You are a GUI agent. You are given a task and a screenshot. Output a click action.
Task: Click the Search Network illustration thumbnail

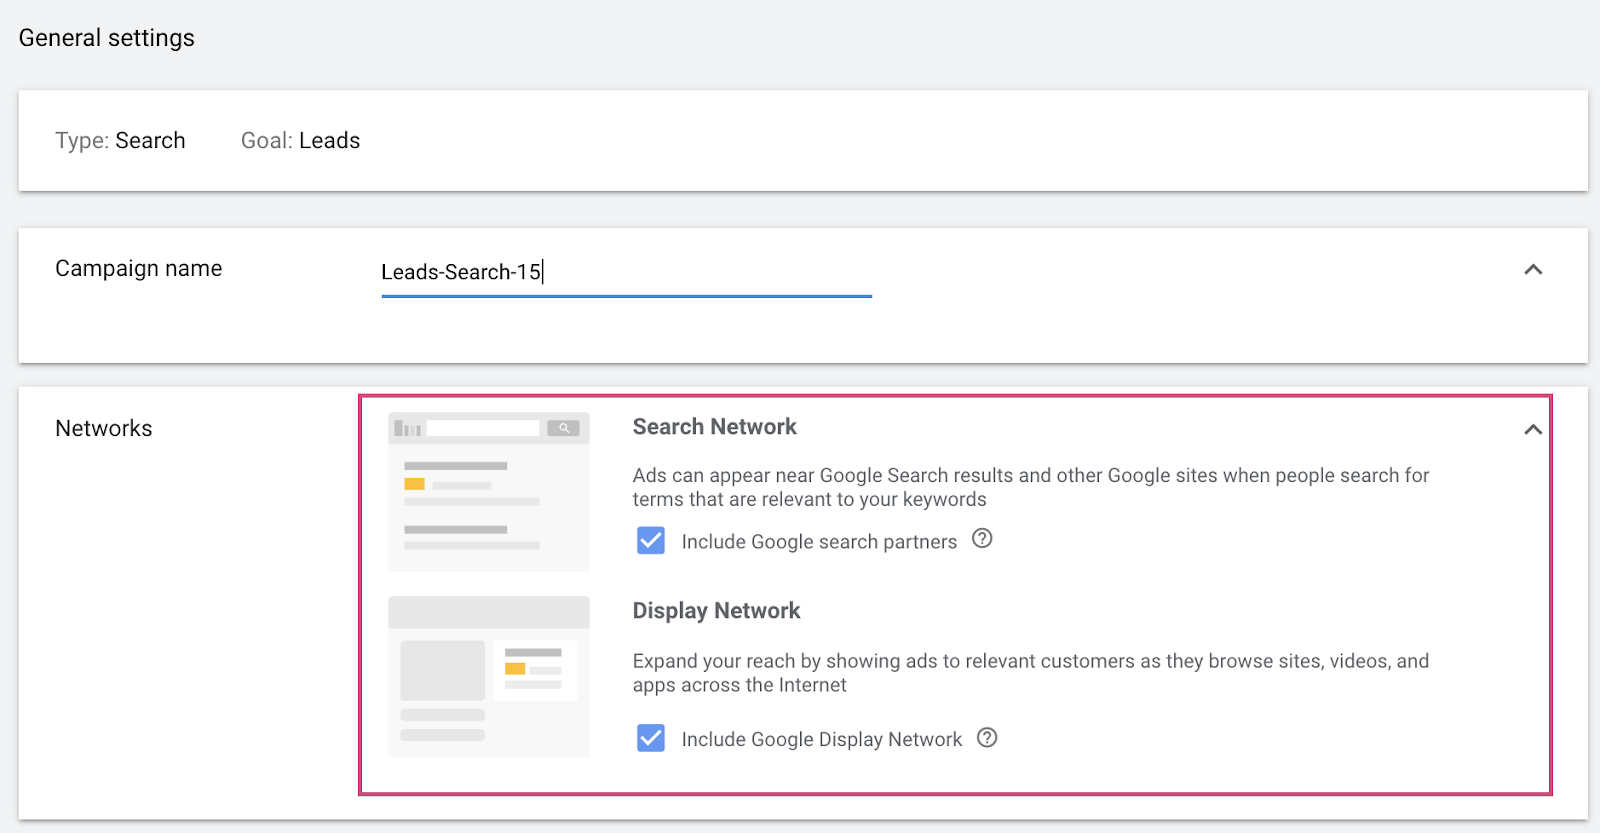tap(489, 492)
